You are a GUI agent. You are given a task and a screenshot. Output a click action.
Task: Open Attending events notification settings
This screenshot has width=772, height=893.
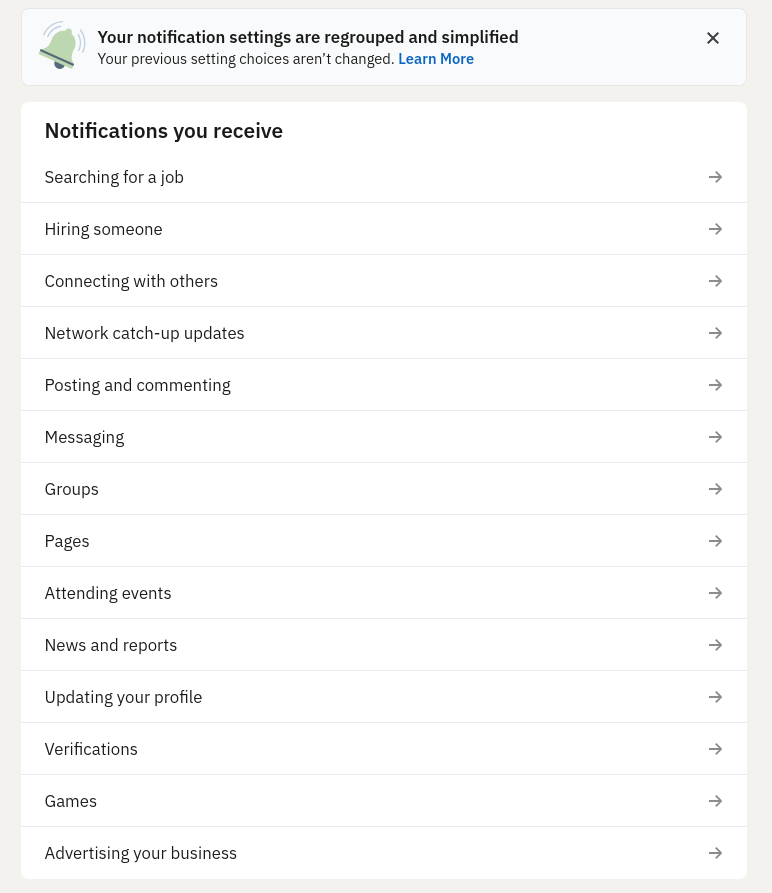[x=715, y=593]
